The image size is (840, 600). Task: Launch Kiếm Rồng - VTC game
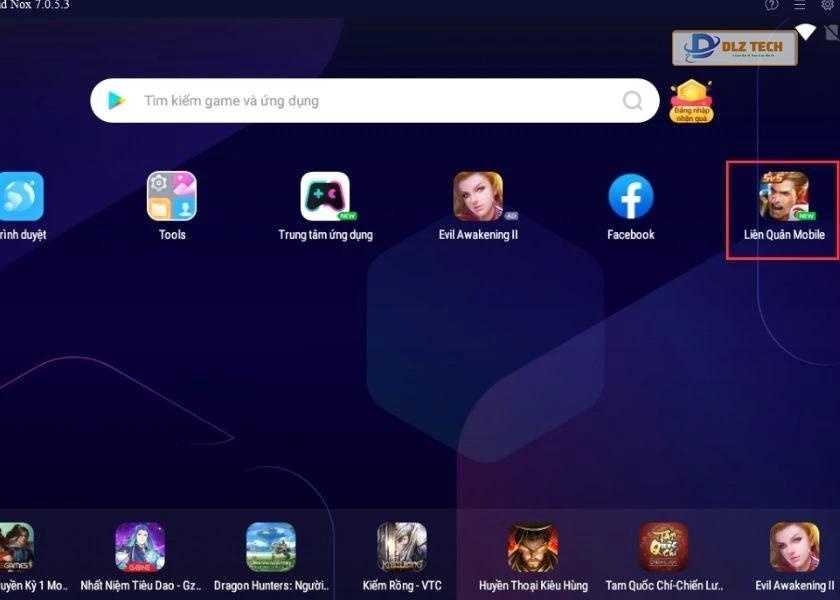(402, 548)
